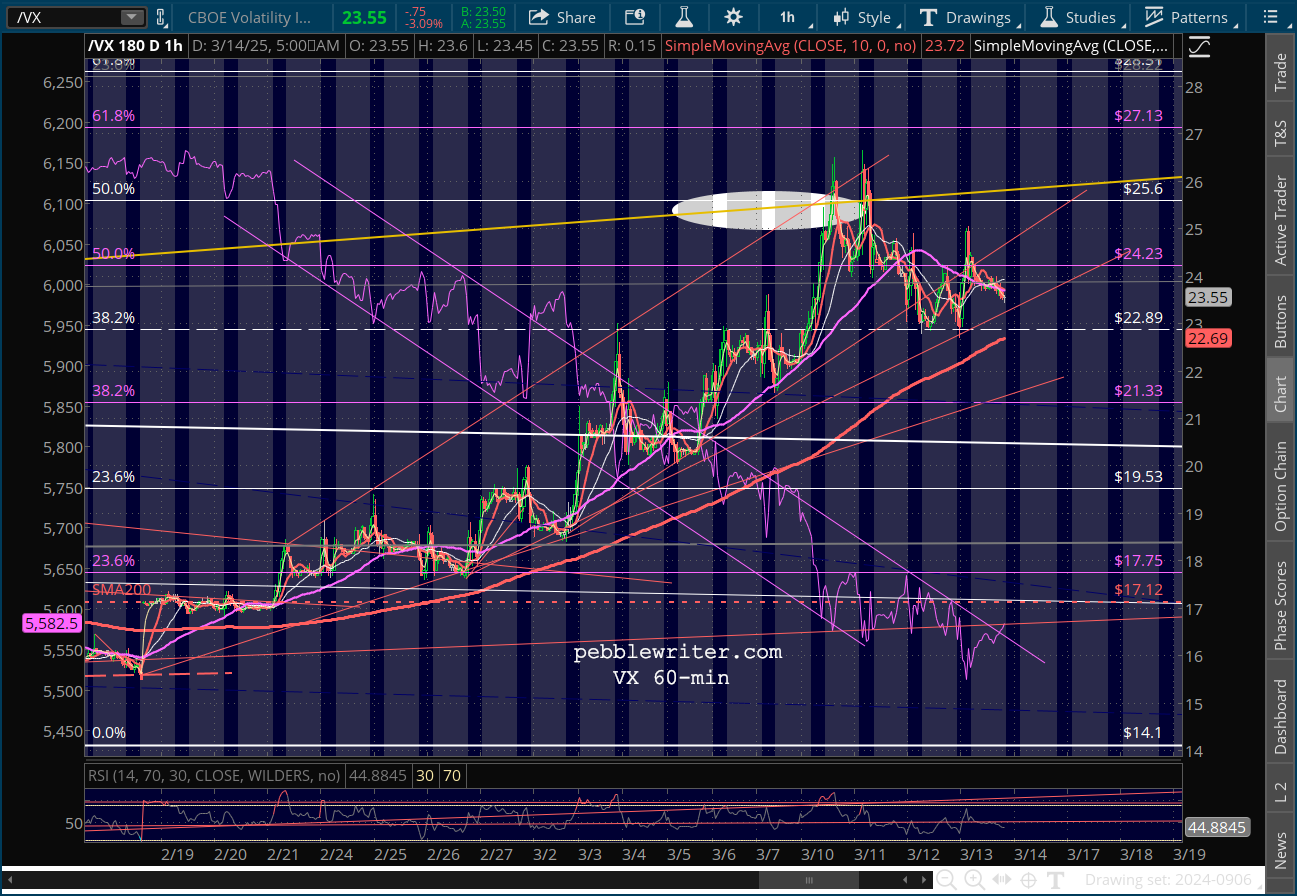Click the horizontal time scrollbar thumb
Screen dimensions: 1297x896
[807, 880]
